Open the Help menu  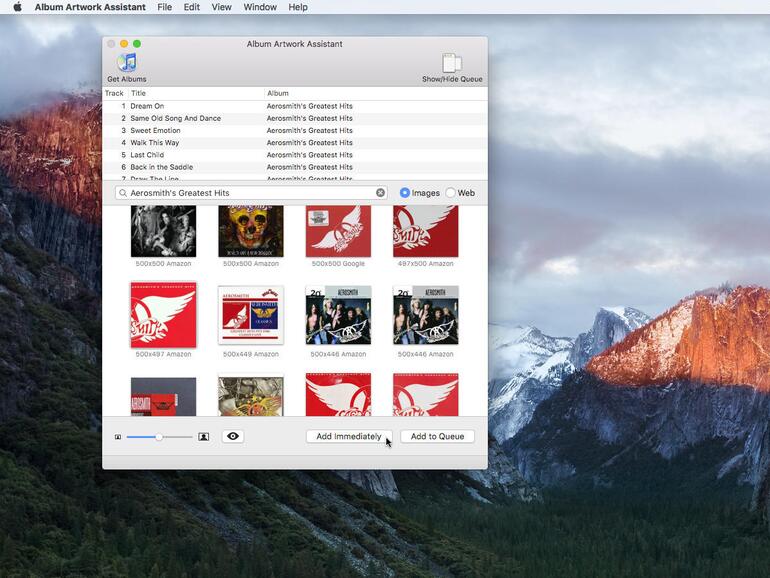click(x=298, y=7)
